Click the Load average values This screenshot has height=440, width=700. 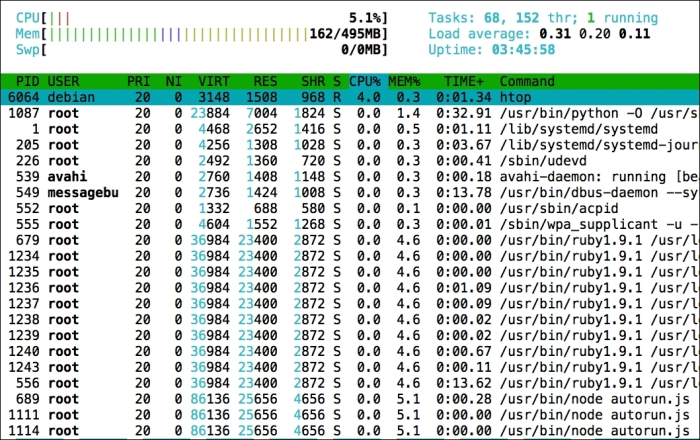pyautogui.click(x=595, y=34)
